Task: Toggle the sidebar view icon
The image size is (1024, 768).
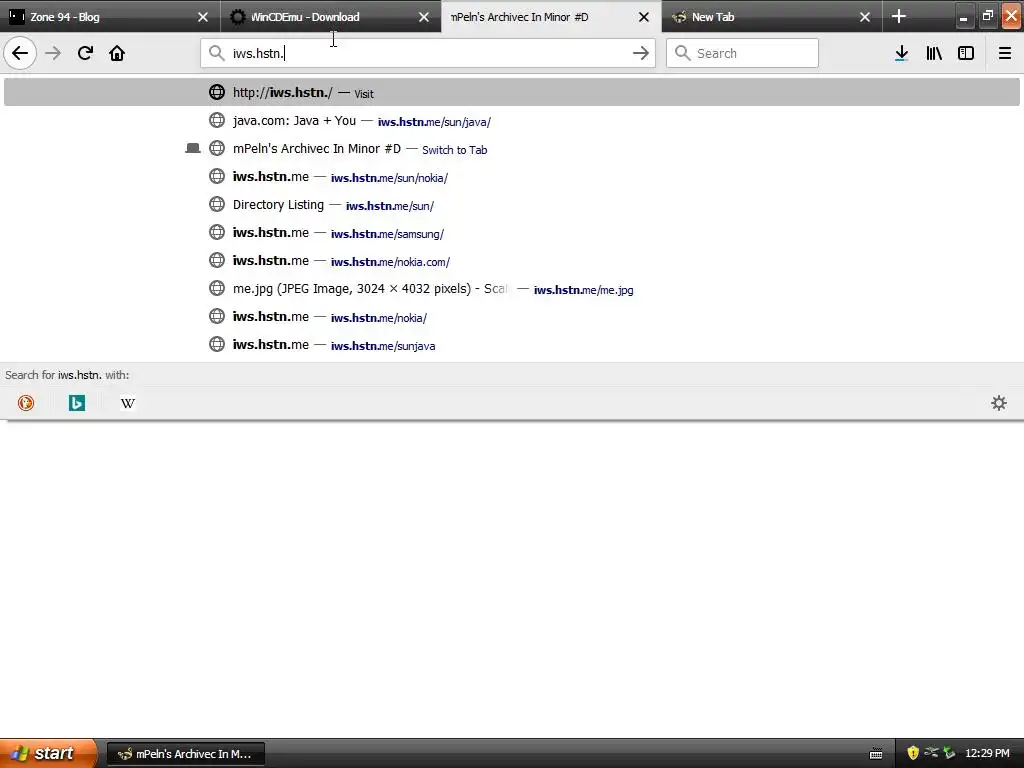Action: point(966,53)
